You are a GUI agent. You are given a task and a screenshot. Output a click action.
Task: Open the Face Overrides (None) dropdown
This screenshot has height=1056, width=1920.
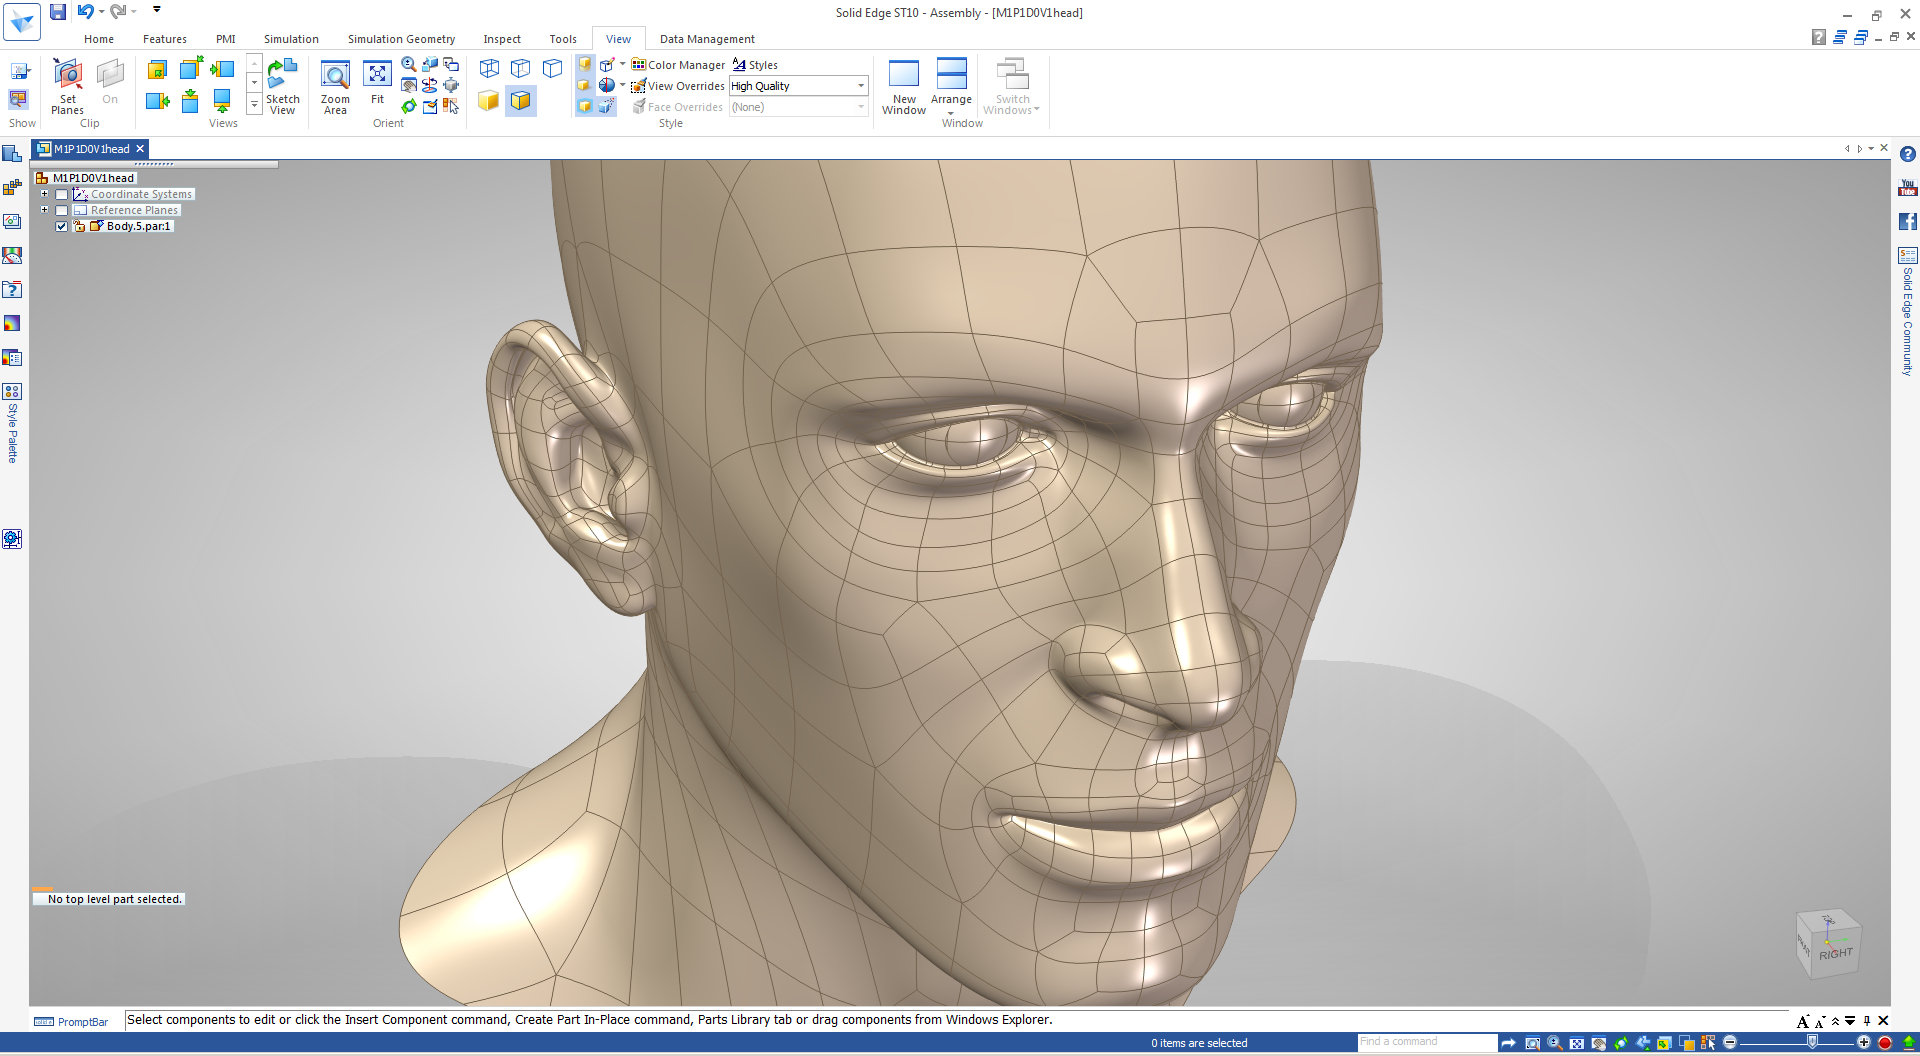860,107
